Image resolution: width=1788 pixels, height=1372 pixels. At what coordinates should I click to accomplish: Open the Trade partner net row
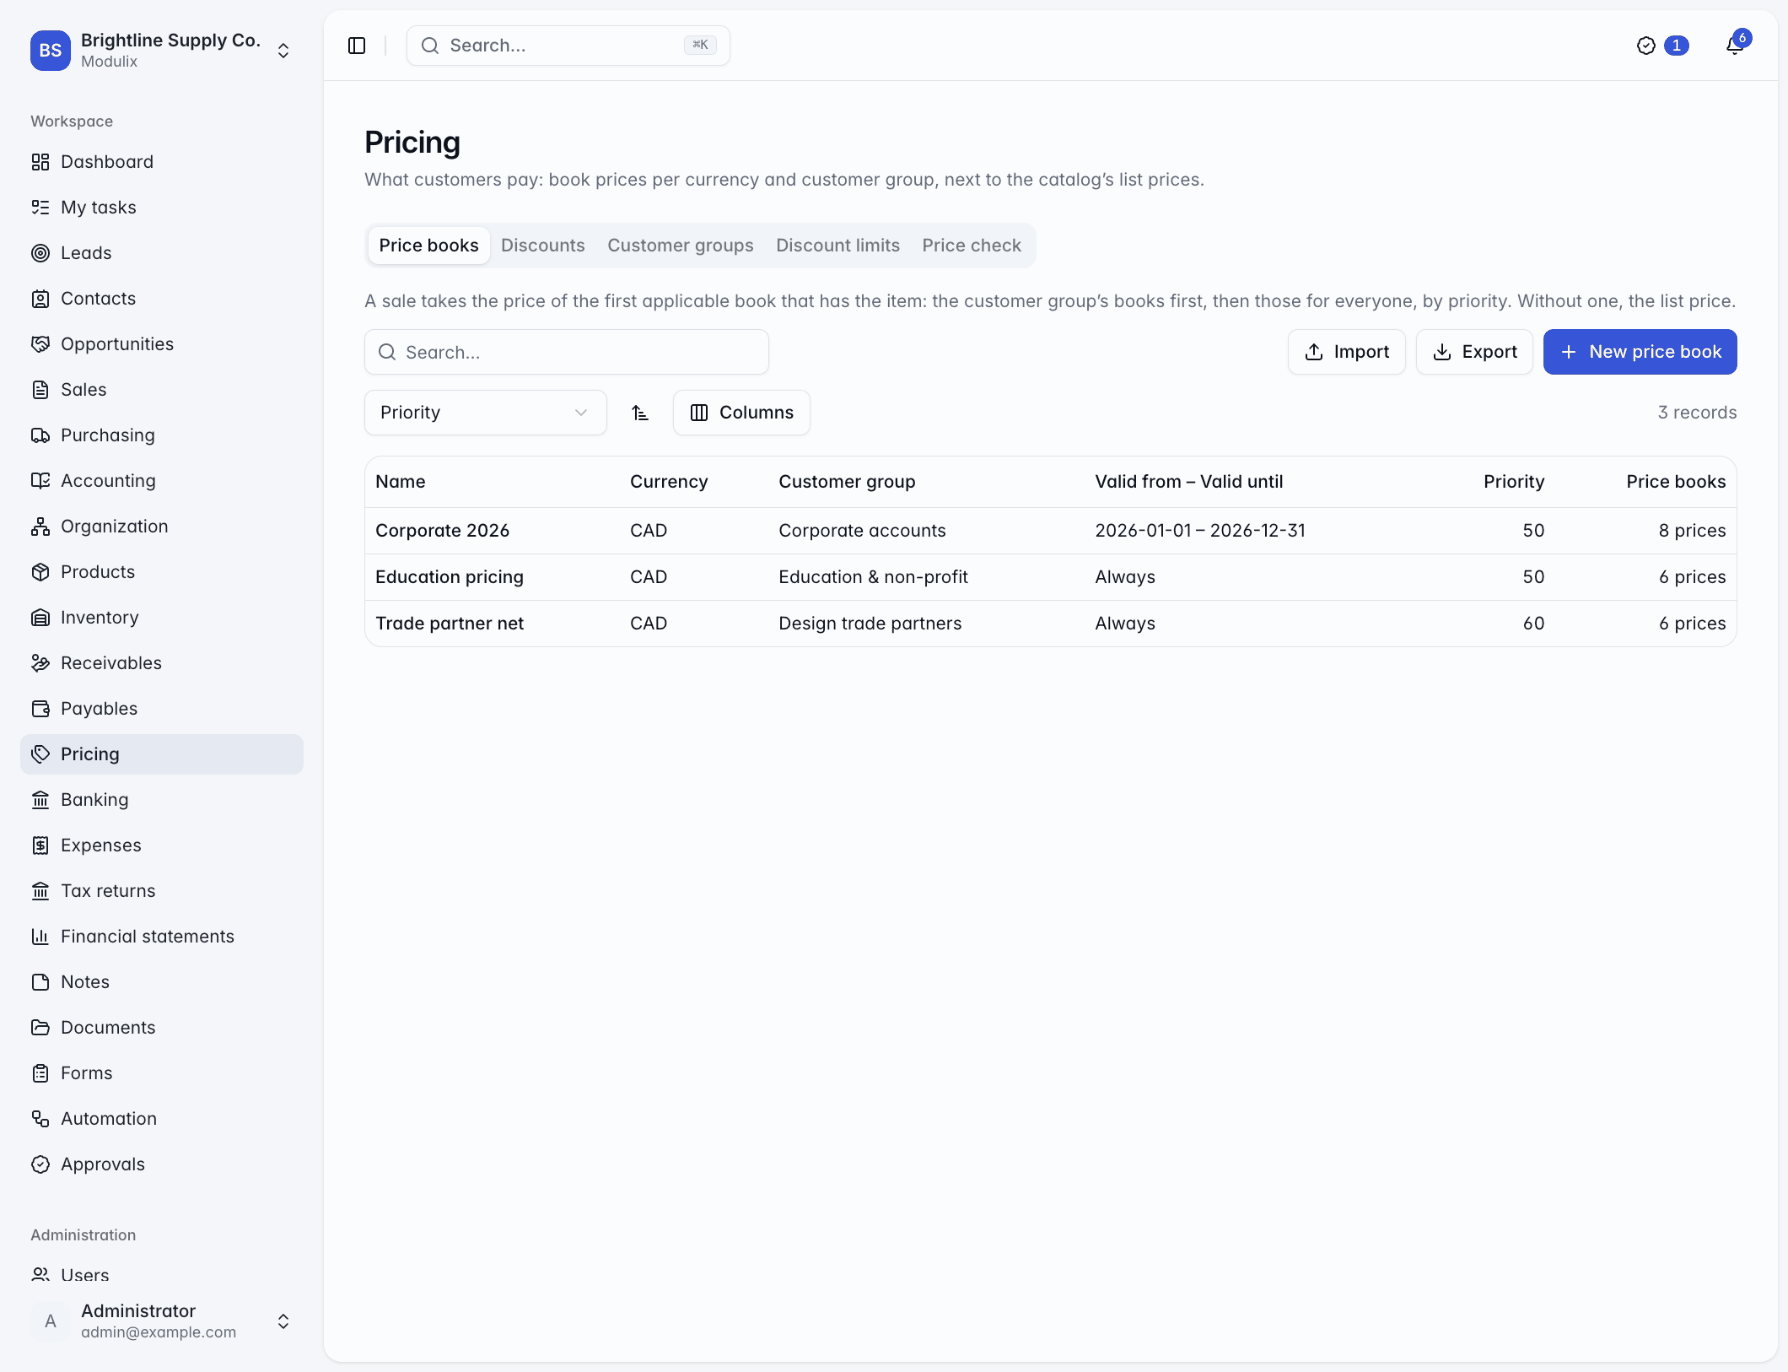pos(1050,623)
